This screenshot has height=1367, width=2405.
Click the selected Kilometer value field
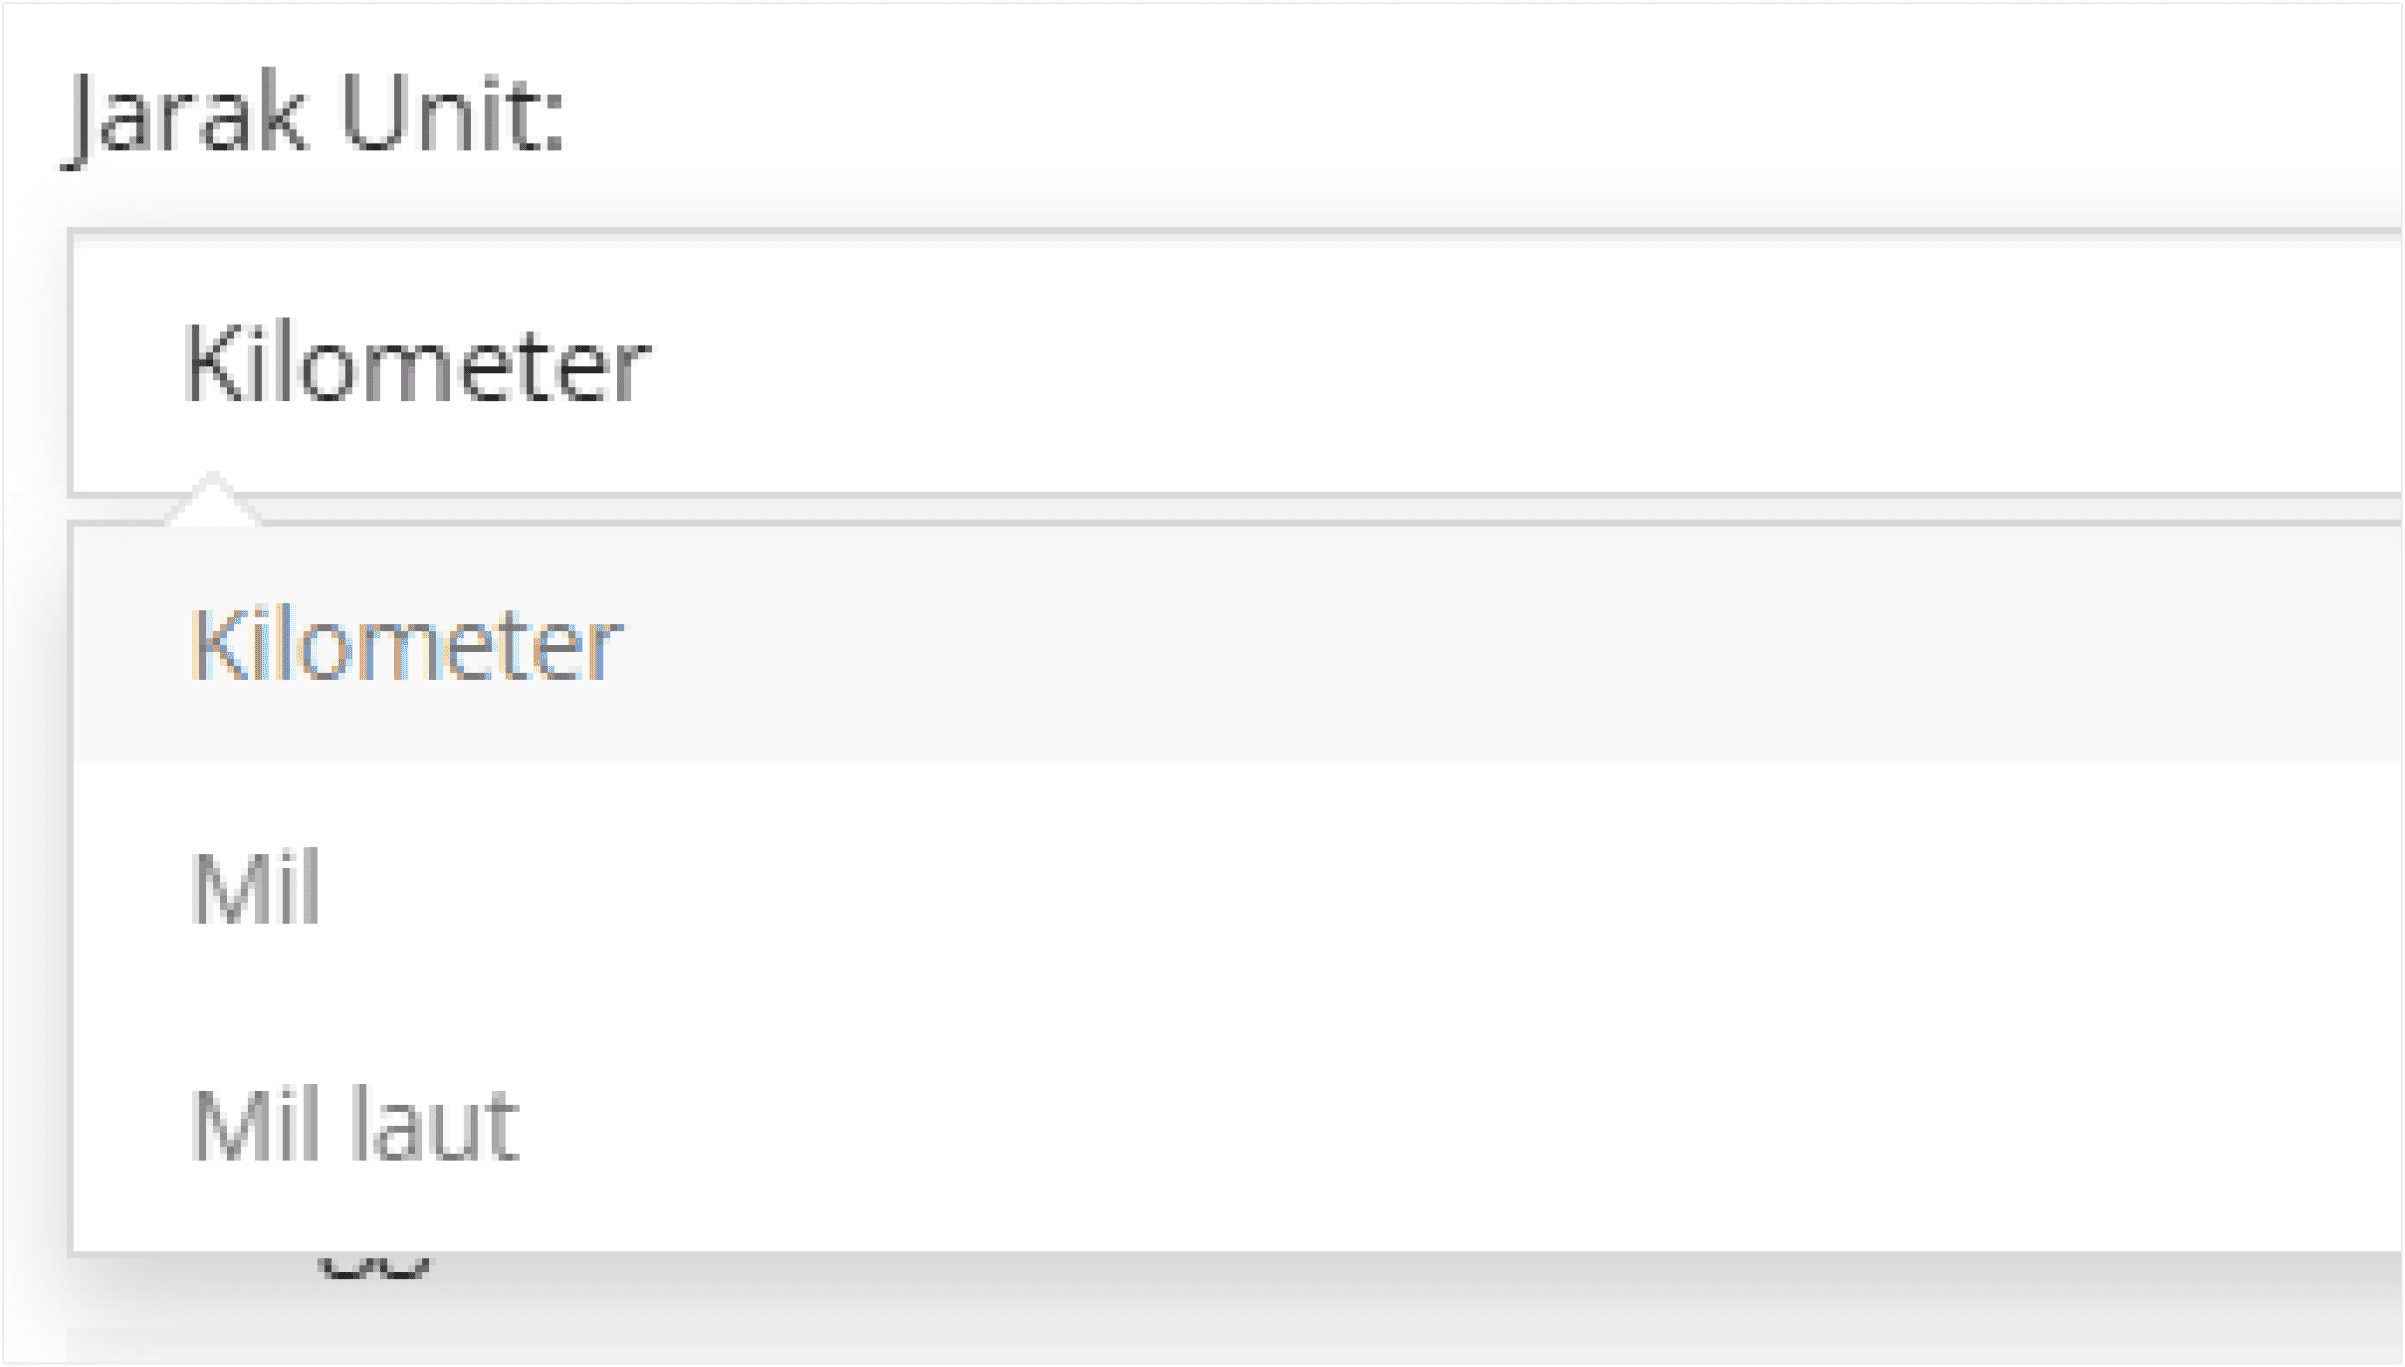1236,363
